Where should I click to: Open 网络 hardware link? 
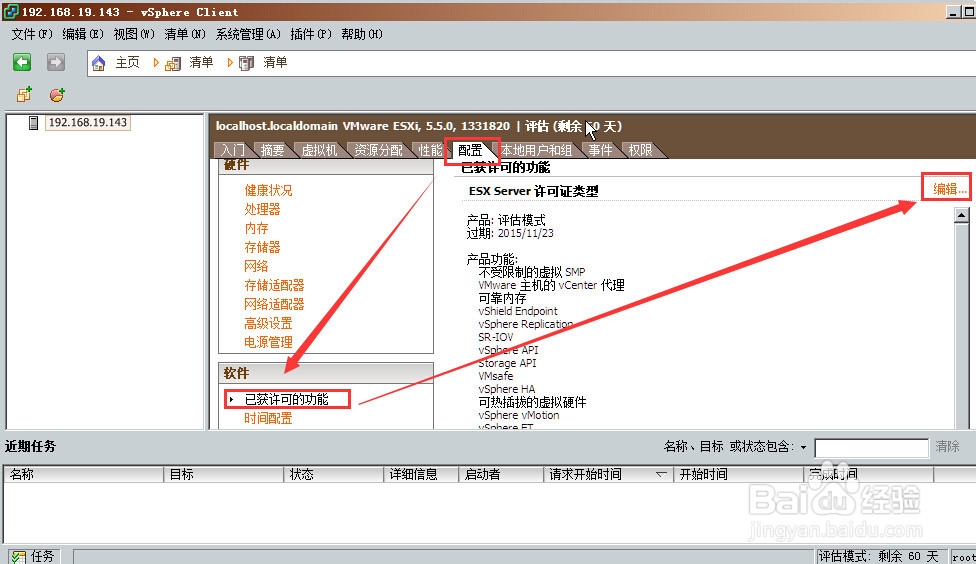(256, 266)
